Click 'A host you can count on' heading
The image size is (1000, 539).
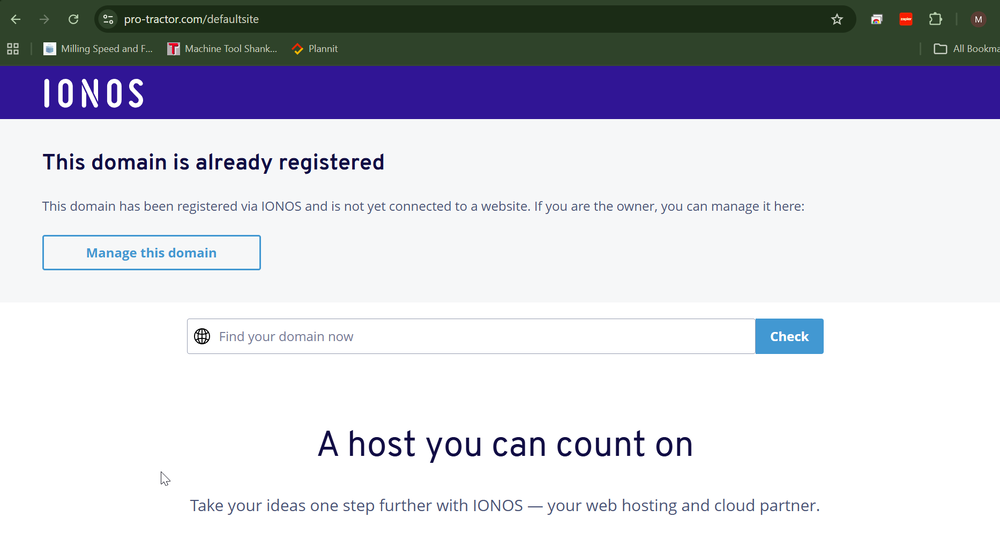[505, 444]
